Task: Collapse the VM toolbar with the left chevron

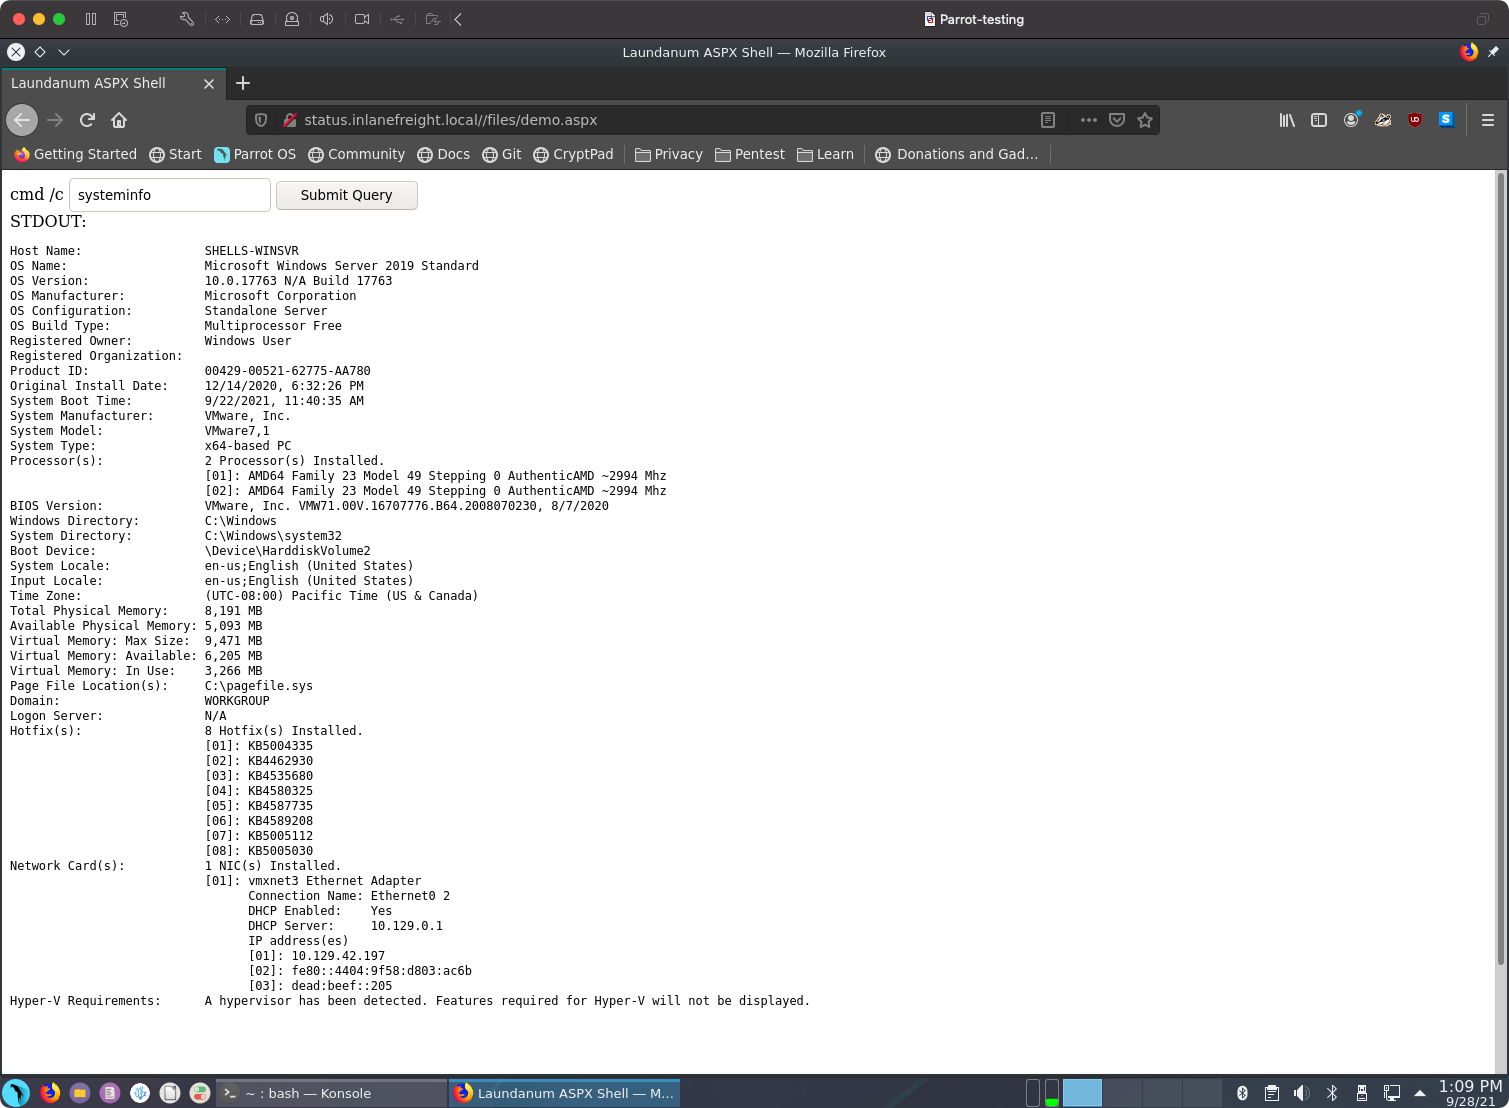Action: coord(458,19)
